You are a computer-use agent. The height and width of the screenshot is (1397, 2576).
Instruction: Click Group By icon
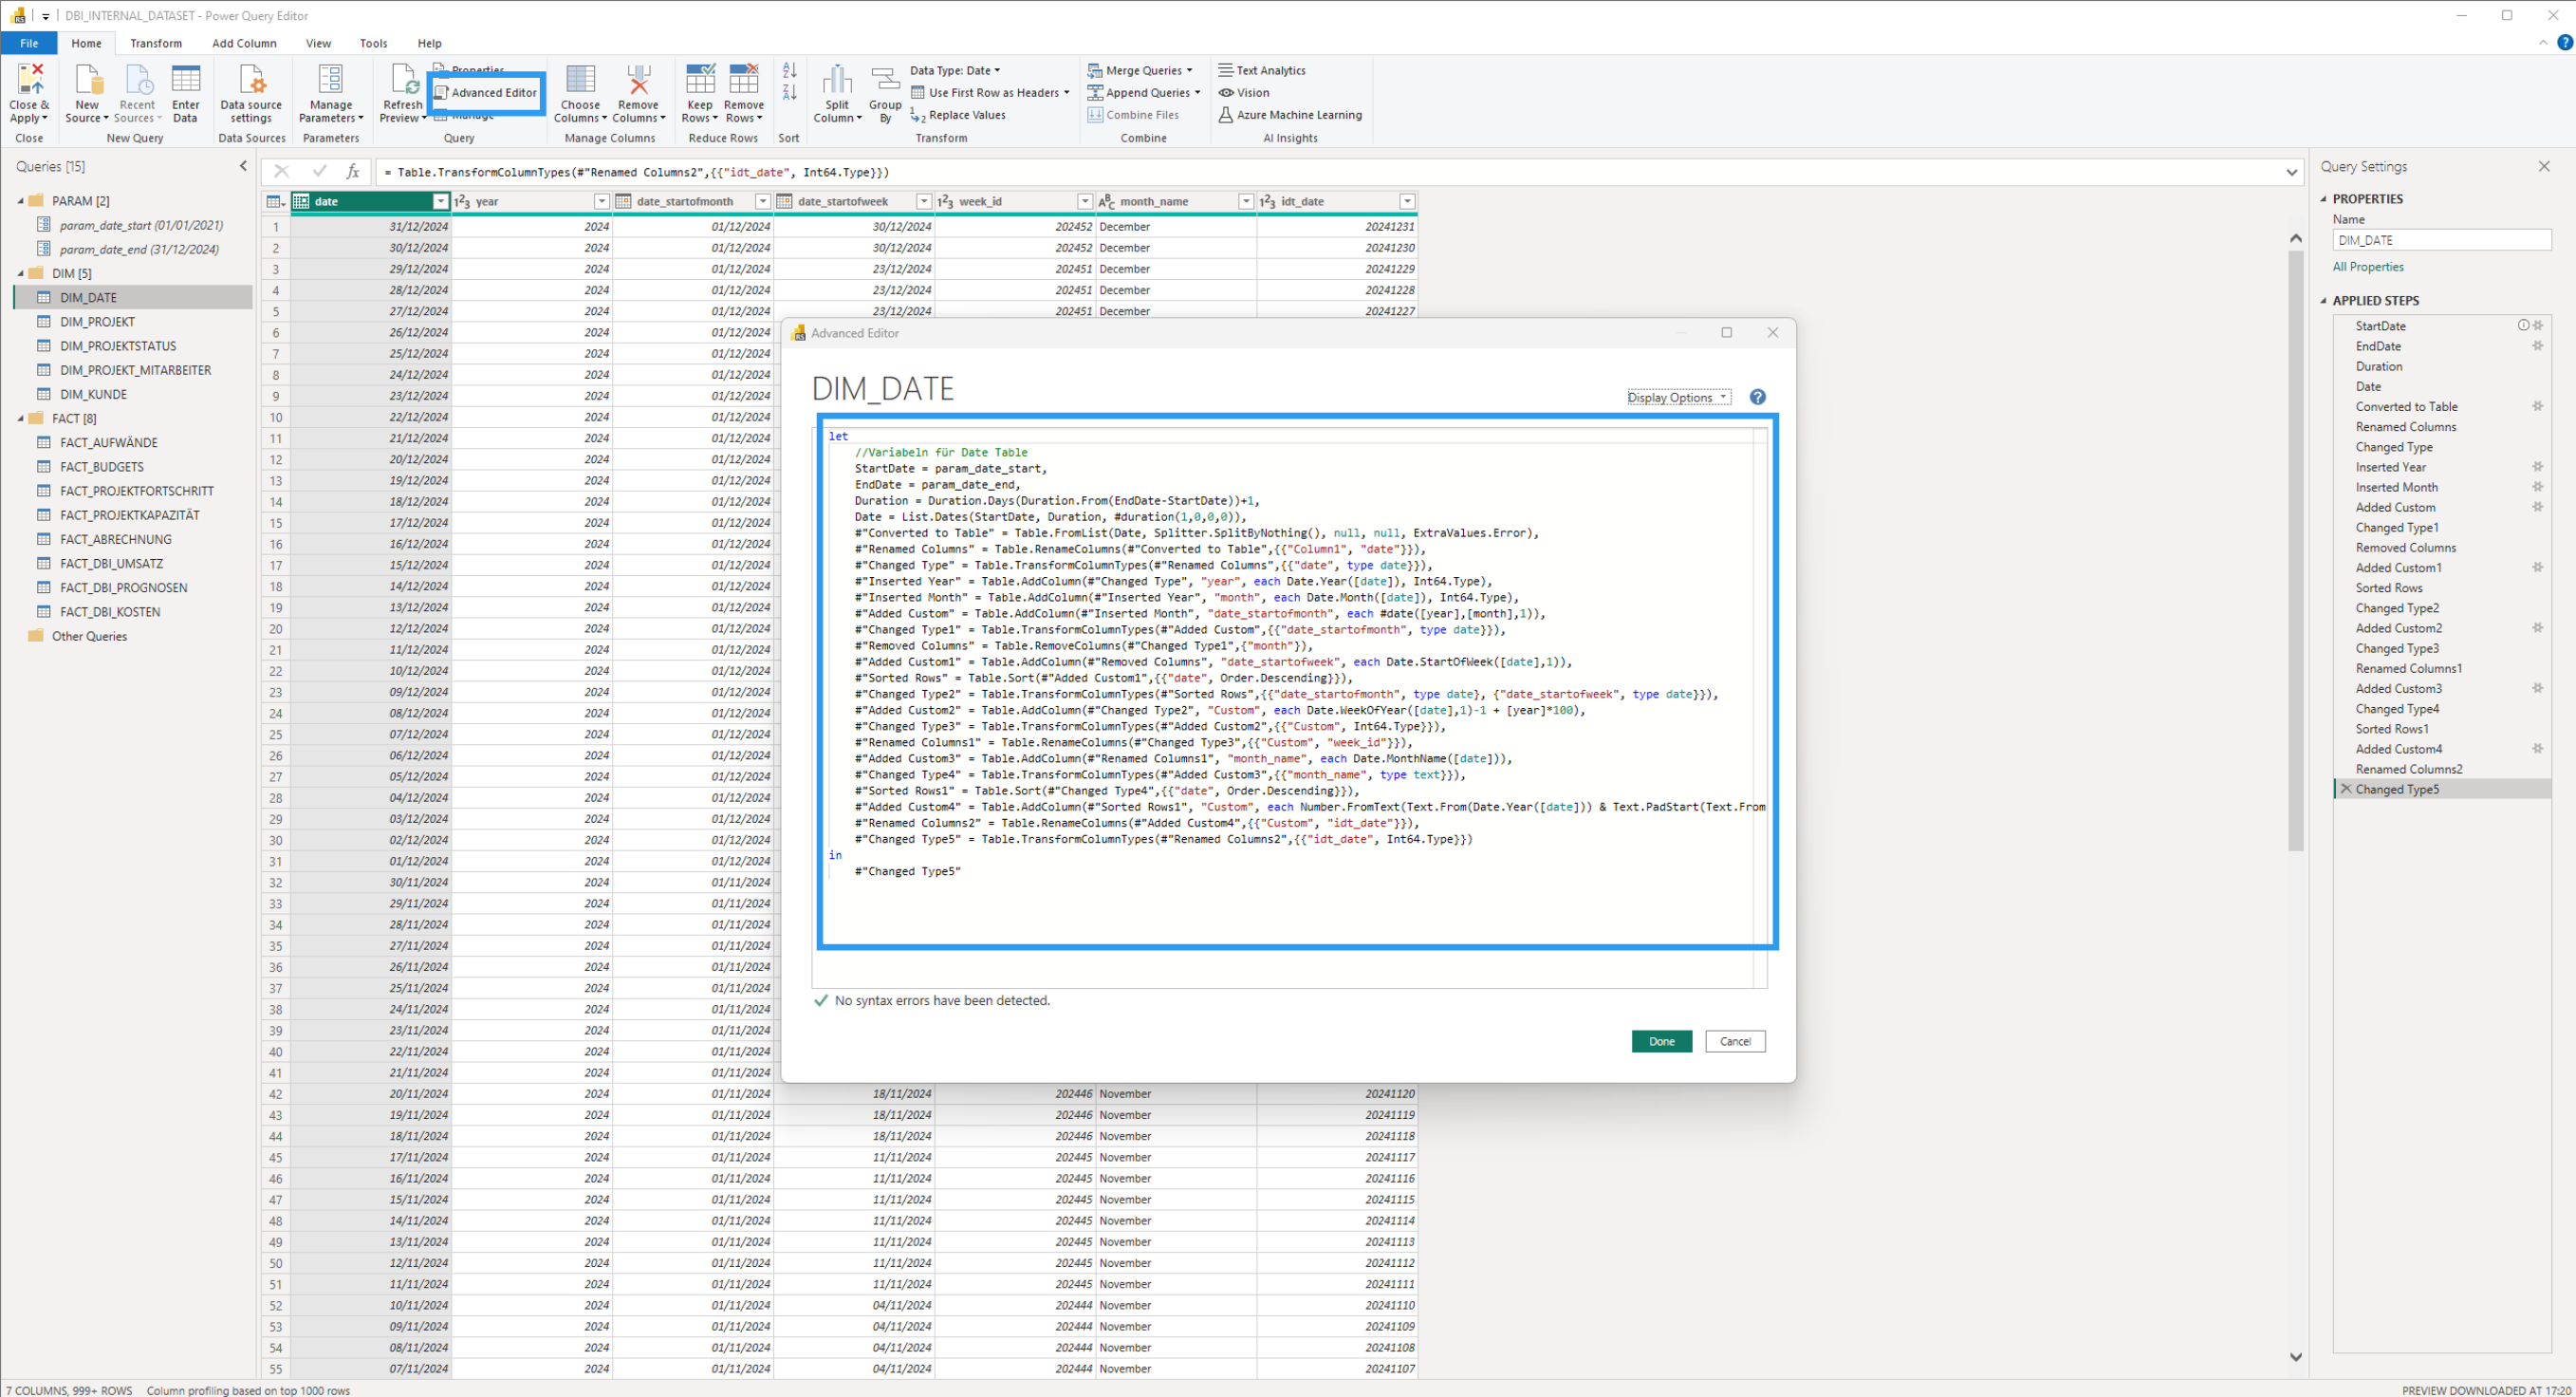[x=885, y=80]
